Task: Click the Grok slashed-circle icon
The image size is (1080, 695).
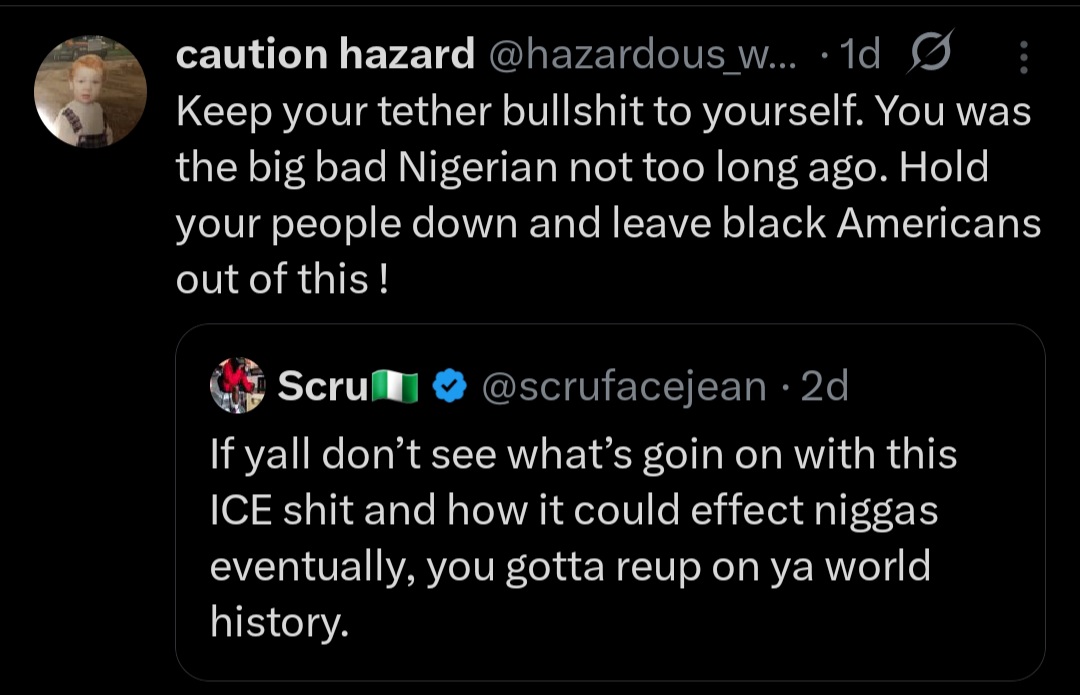Action: 930,52
